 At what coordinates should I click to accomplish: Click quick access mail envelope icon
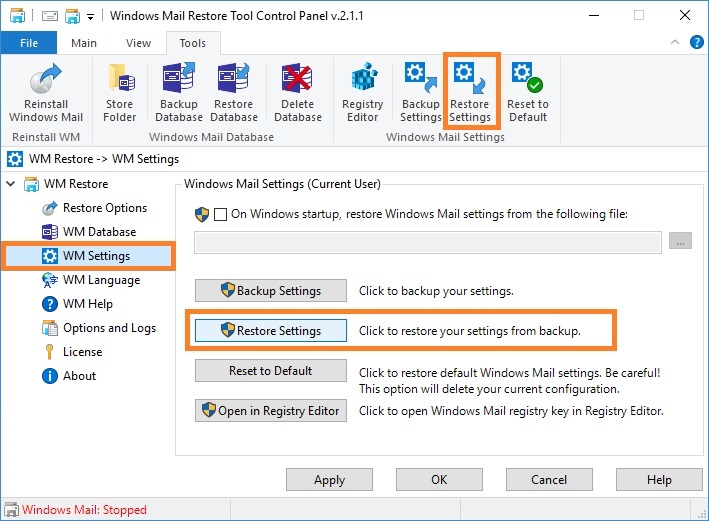(50, 16)
